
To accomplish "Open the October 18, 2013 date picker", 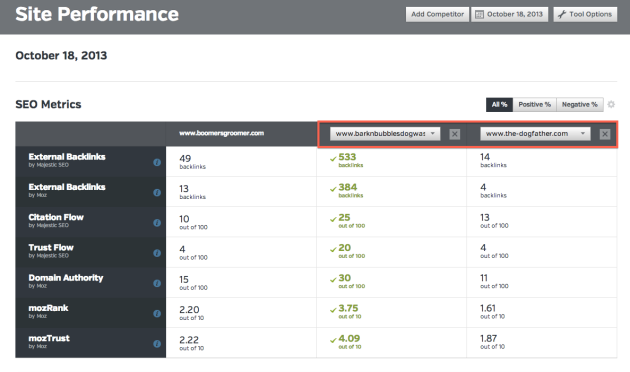I will click(509, 14).
